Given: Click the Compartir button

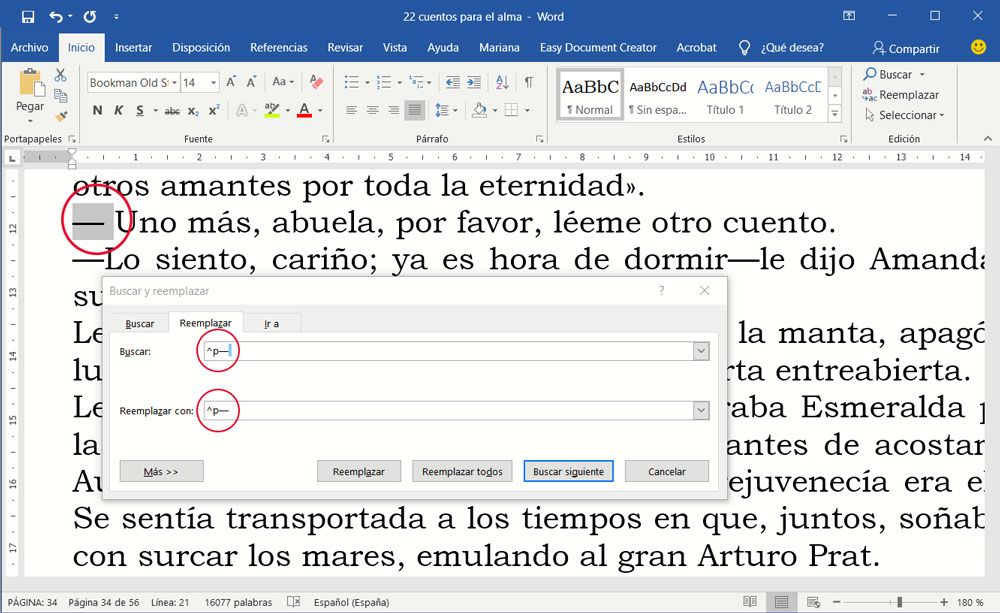Looking at the screenshot, I should coord(906,48).
